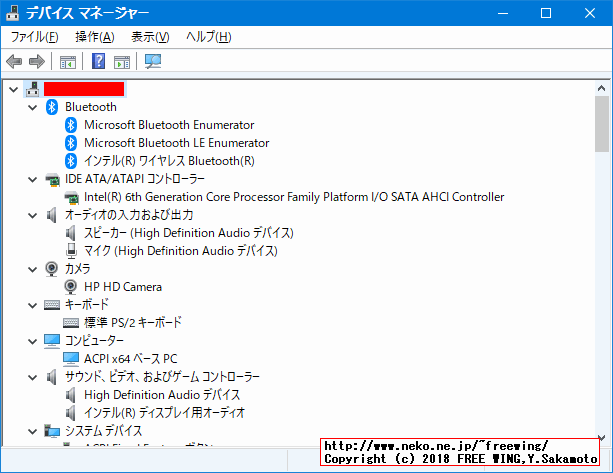Select マイク (High Definition Audio デバイス)

181,251
